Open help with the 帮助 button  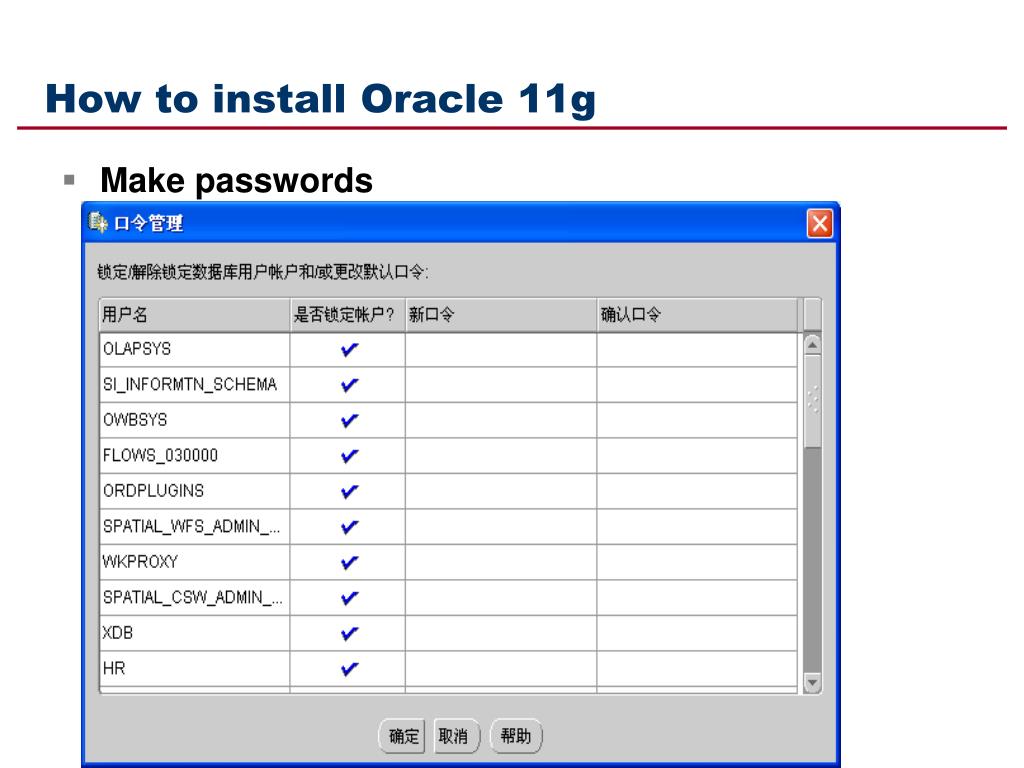click(516, 737)
